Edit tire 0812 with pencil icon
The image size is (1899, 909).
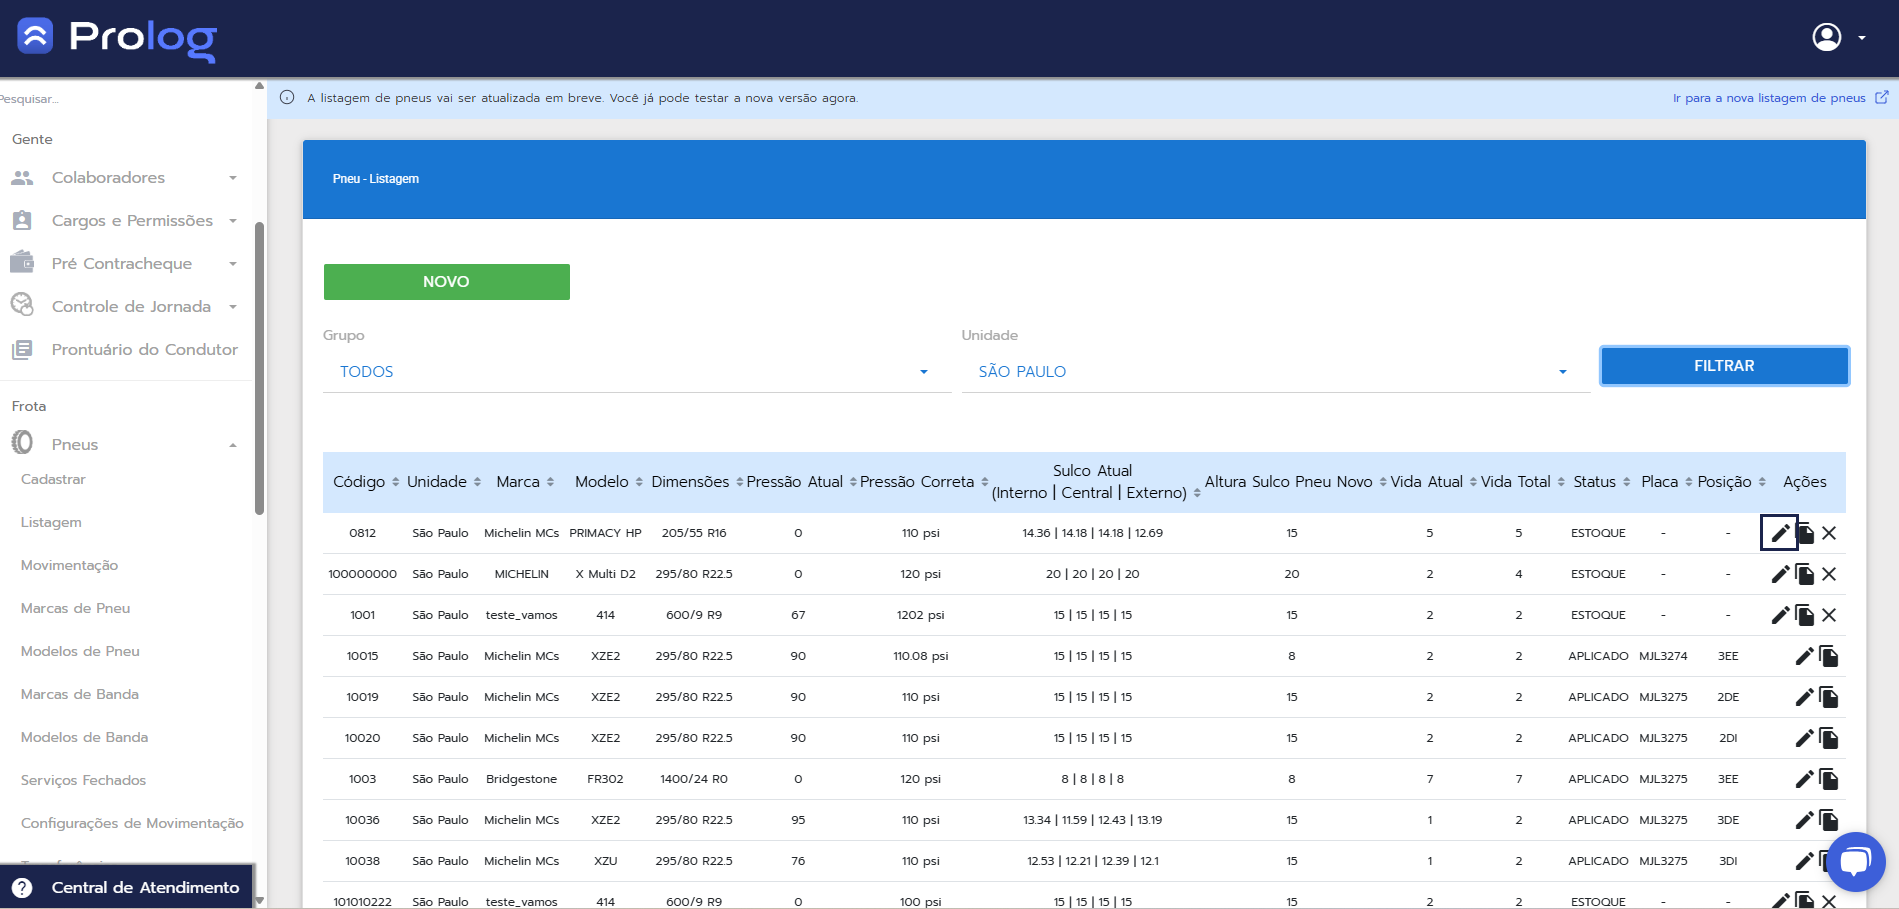tap(1780, 533)
